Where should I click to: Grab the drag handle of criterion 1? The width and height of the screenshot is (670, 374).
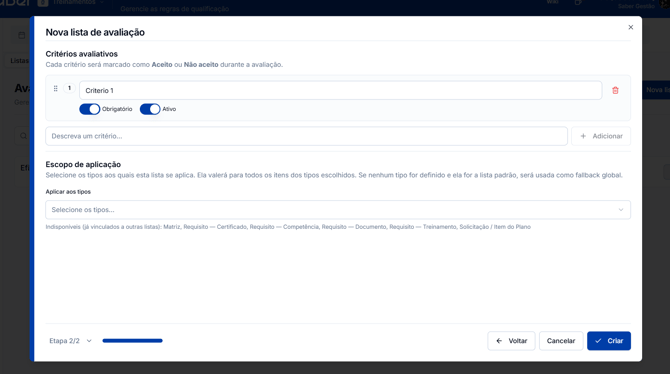56,88
